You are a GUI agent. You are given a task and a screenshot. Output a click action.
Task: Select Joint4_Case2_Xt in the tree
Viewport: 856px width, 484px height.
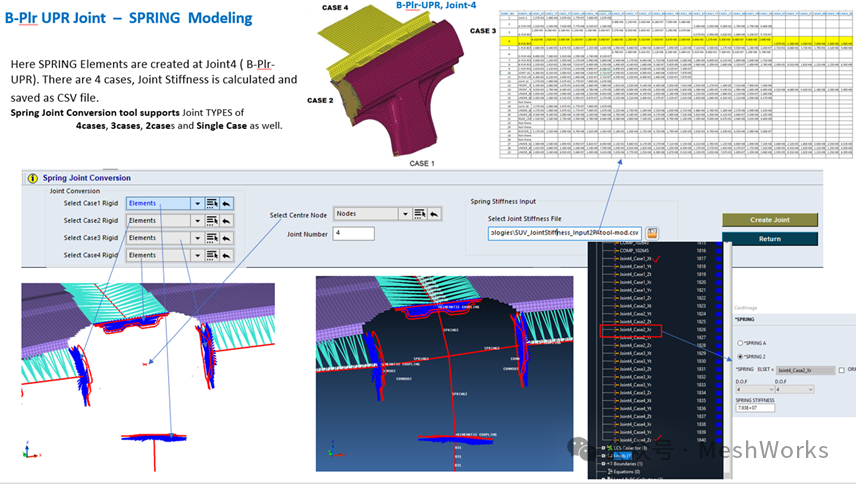point(635,306)
